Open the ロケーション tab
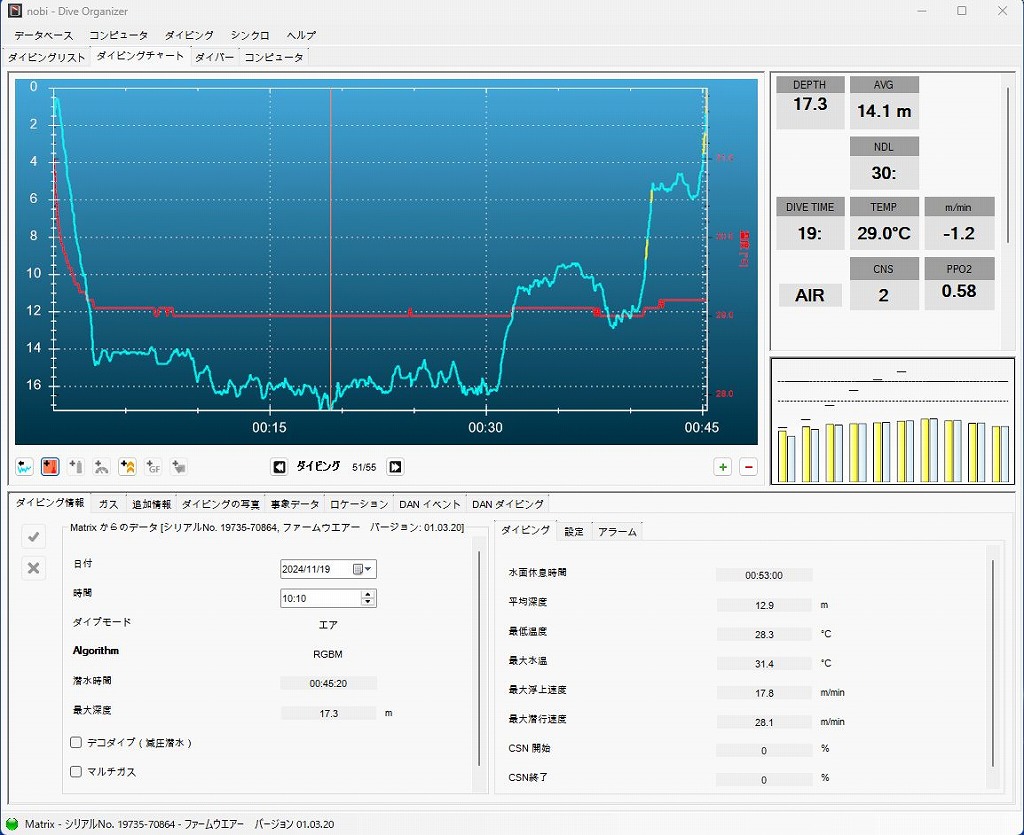1024x835 pixels. click(x=359, y=504)
